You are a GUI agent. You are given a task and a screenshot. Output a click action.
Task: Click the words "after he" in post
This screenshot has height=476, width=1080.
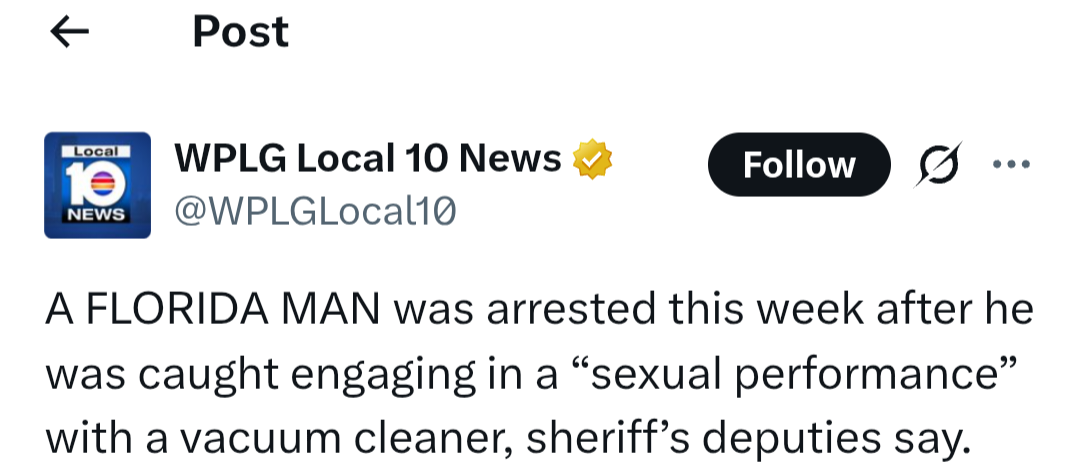tap(955, 309)
